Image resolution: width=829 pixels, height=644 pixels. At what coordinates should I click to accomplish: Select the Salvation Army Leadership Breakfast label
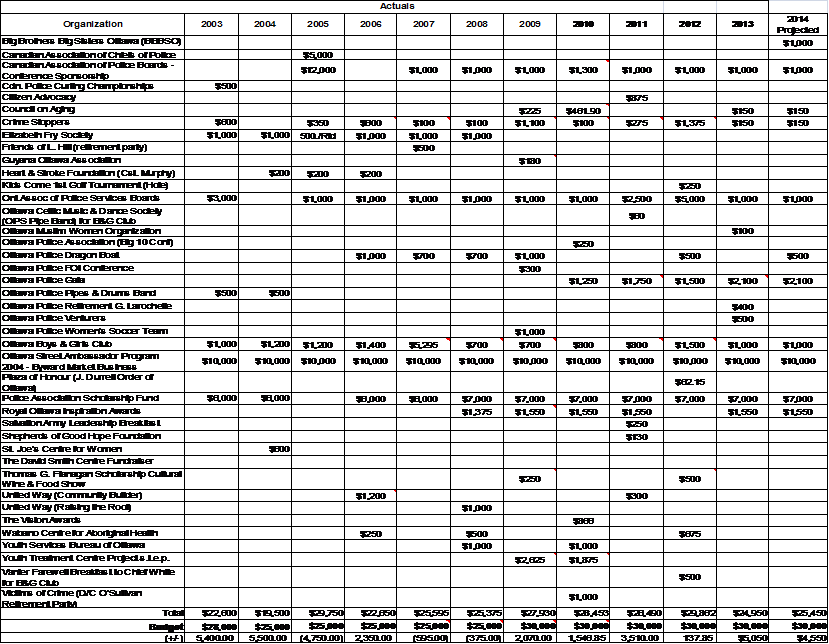point(81,424)
